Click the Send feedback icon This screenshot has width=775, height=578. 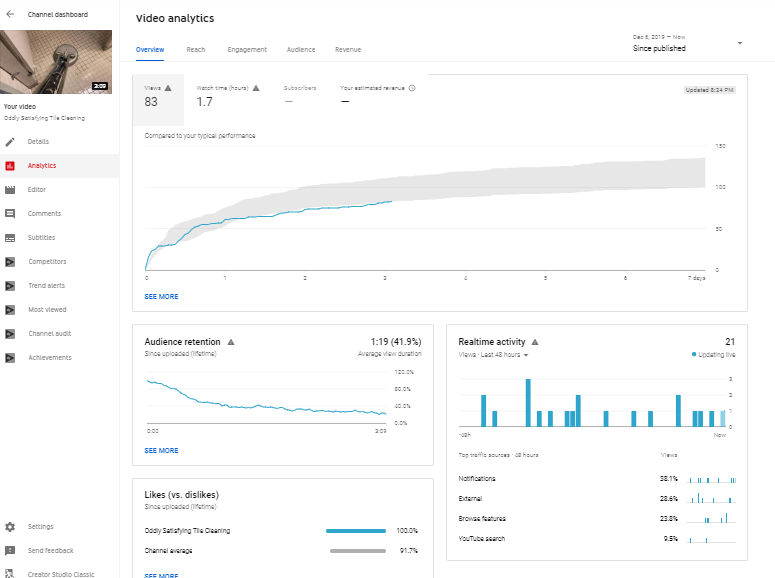[10, 551]
